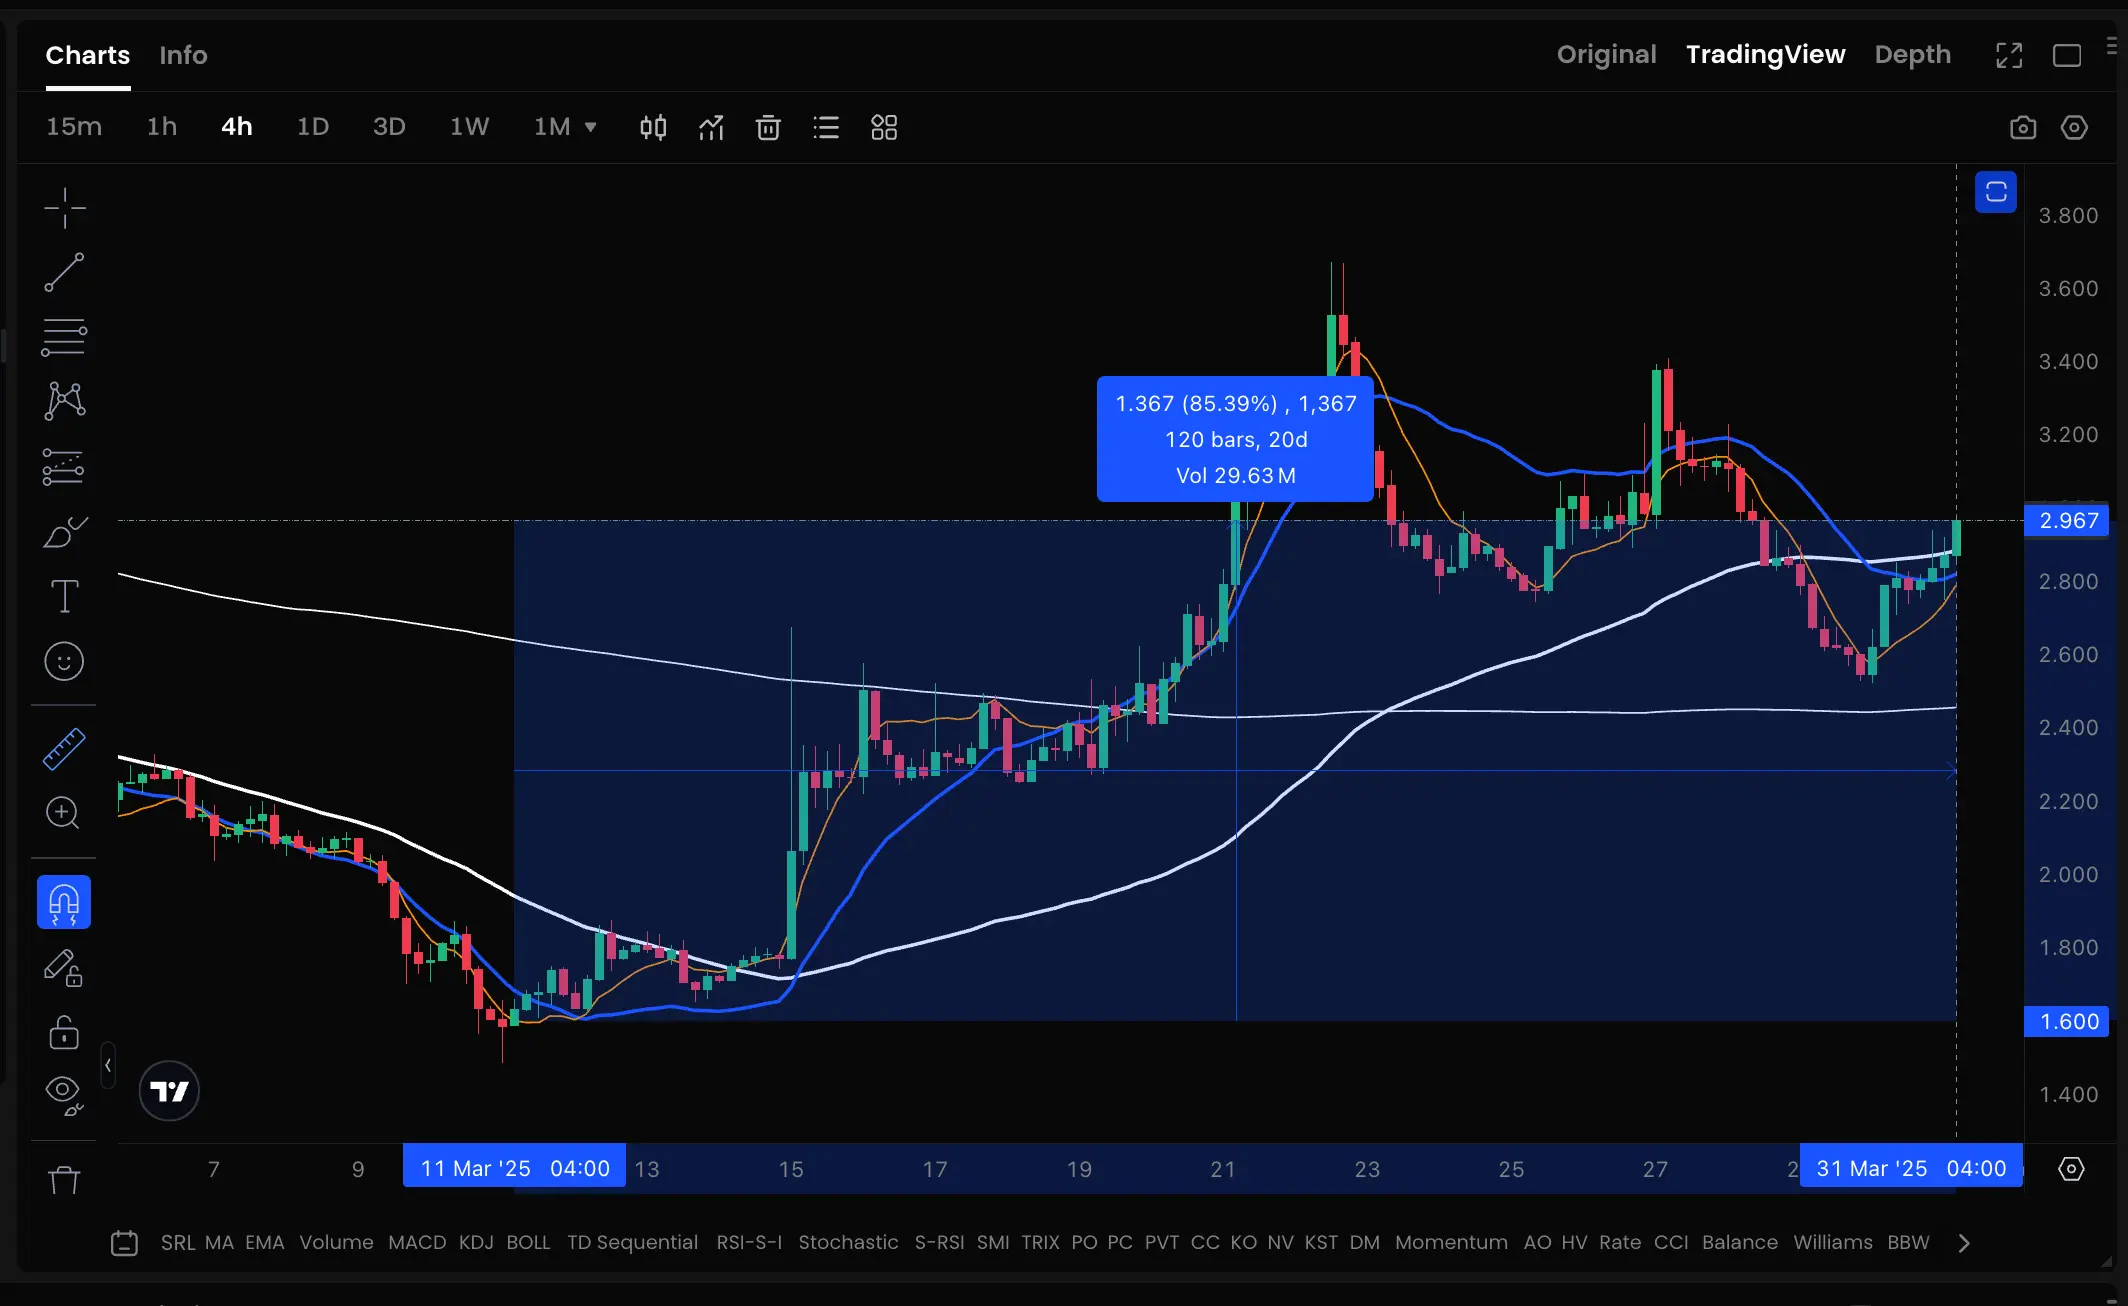Toggle lock all drawing tools
This screenshot has width=2128, height=1306.
[x=64, y=1032]
